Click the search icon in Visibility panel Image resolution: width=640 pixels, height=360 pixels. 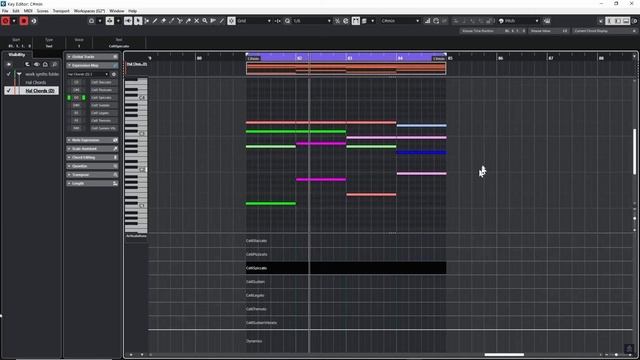click(x=54, y=64)
